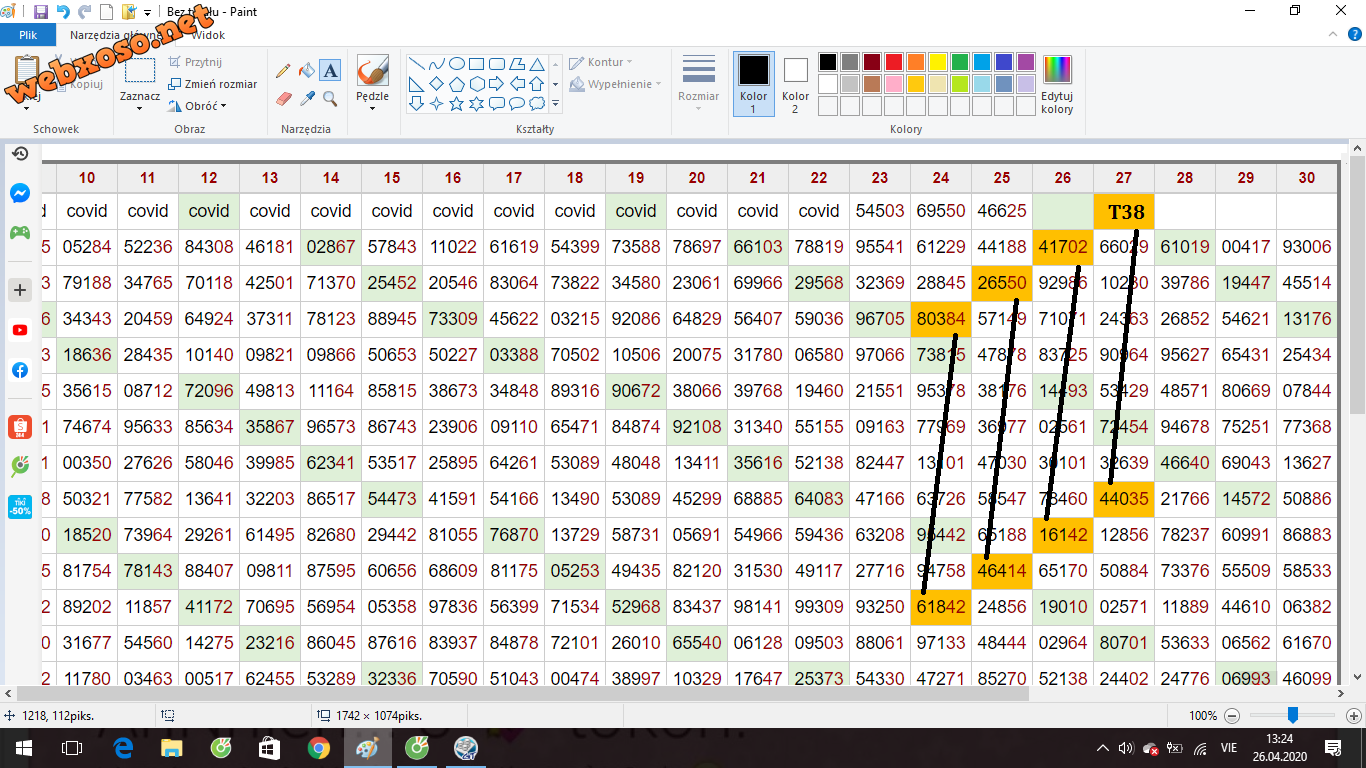1366x768 pixels.
Task: Choose the Triangle shape
Action: [x=537, y=63]
